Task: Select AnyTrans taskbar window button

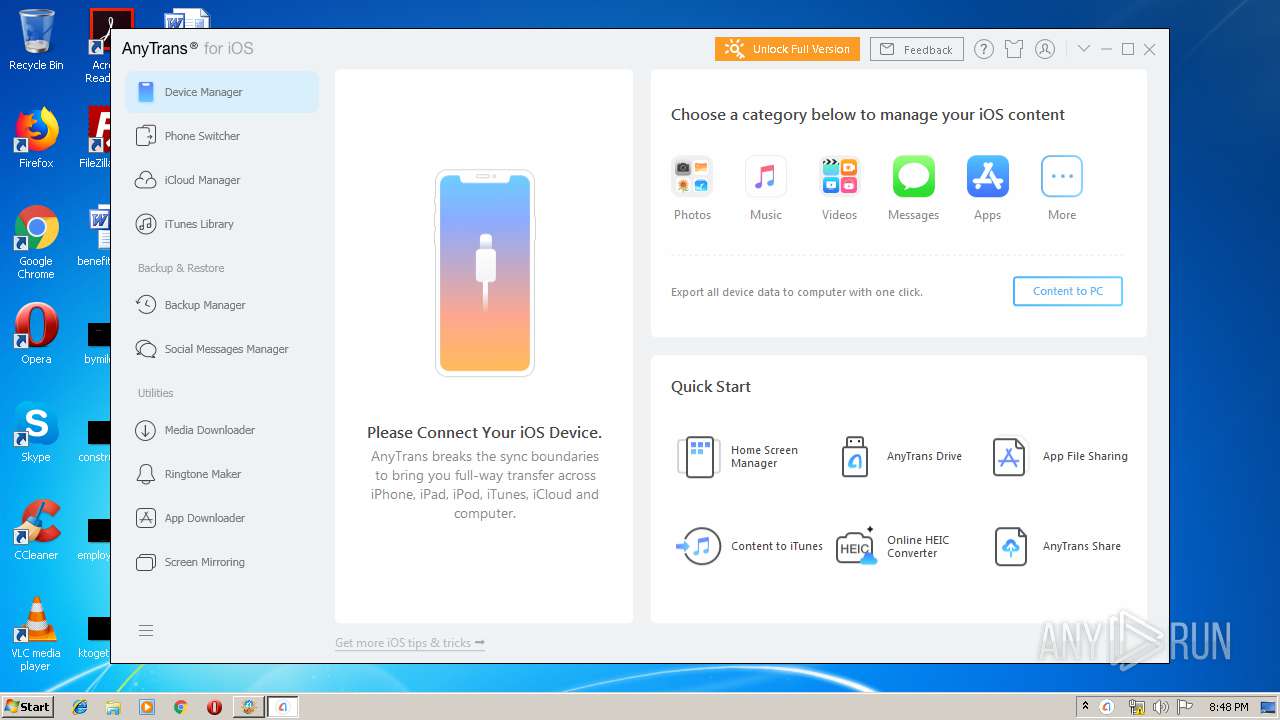Action: point(283,707)
